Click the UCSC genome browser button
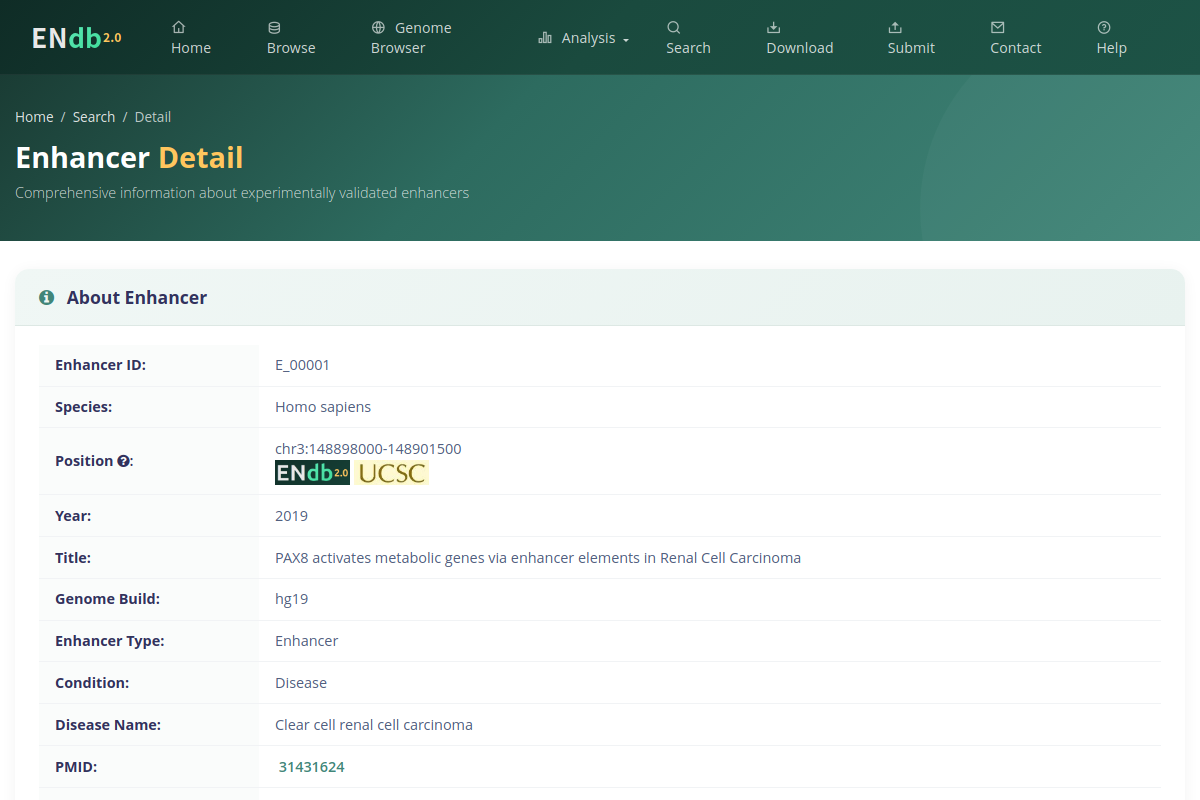The image size is (1200, 800). pos(392,473)
